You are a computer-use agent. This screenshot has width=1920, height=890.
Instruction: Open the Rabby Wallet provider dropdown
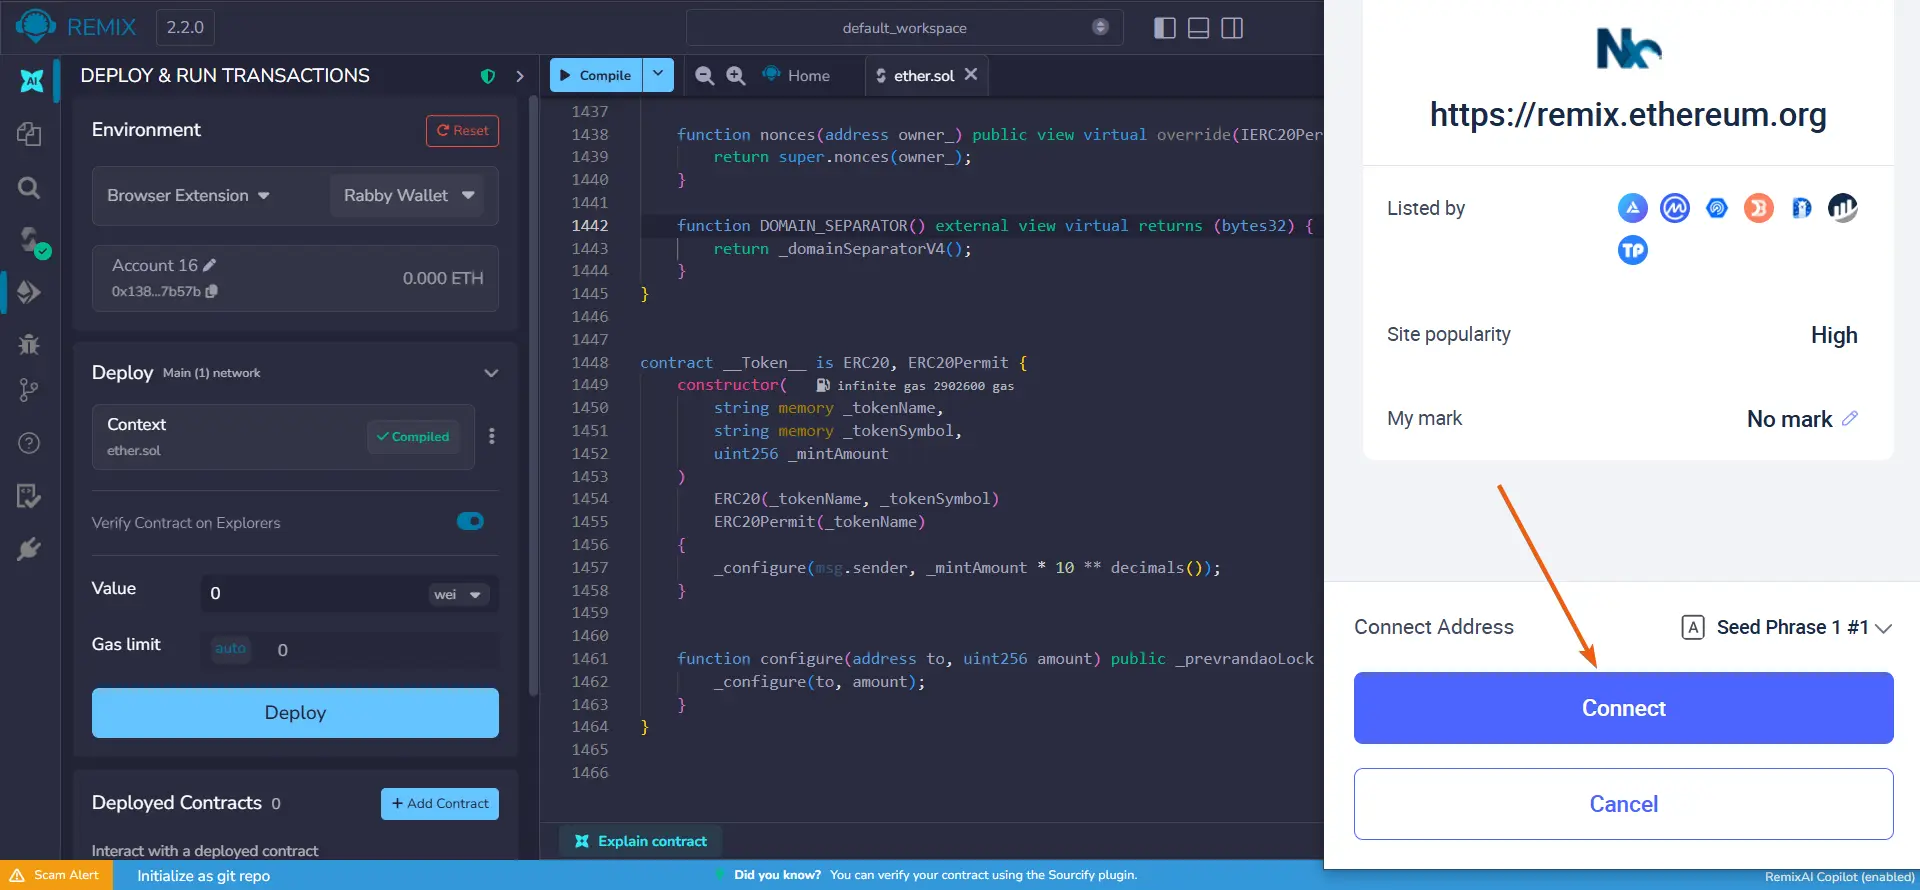(408, 196)
